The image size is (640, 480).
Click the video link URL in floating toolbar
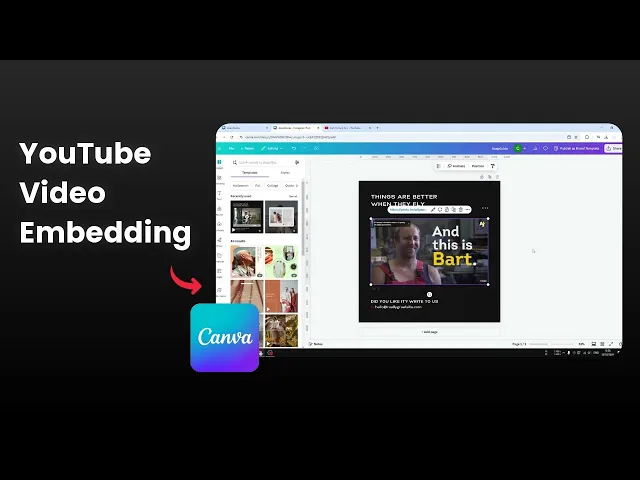(408, 210)
